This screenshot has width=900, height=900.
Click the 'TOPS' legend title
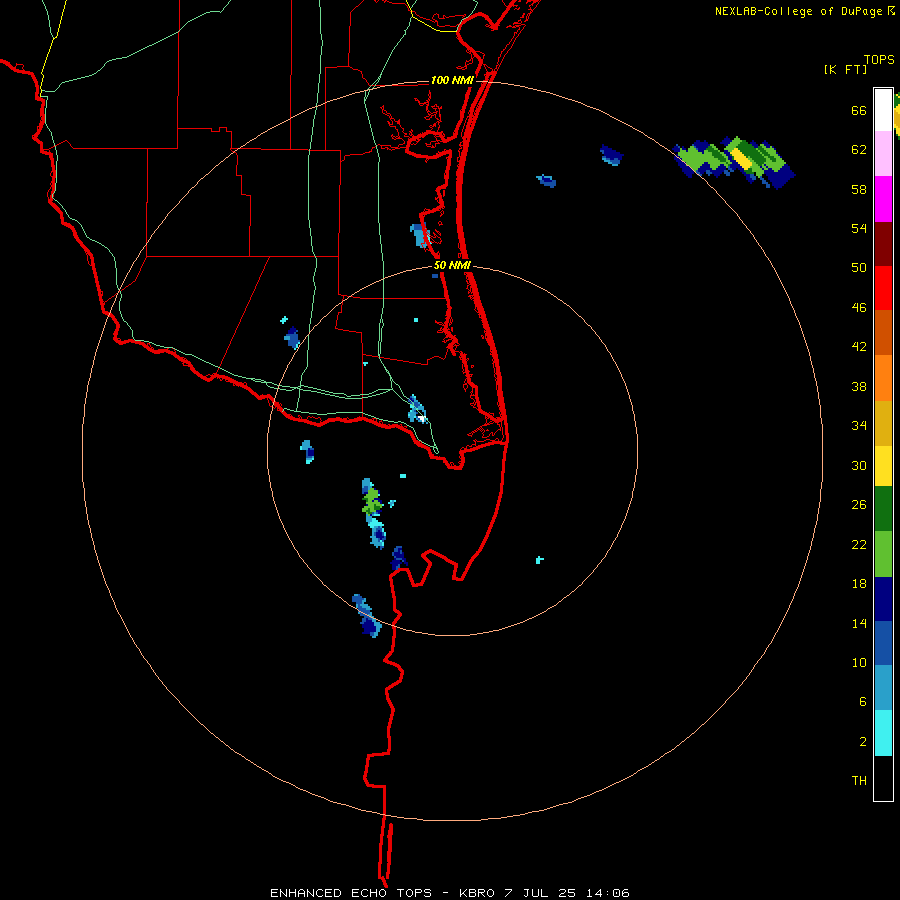point(879,60)
